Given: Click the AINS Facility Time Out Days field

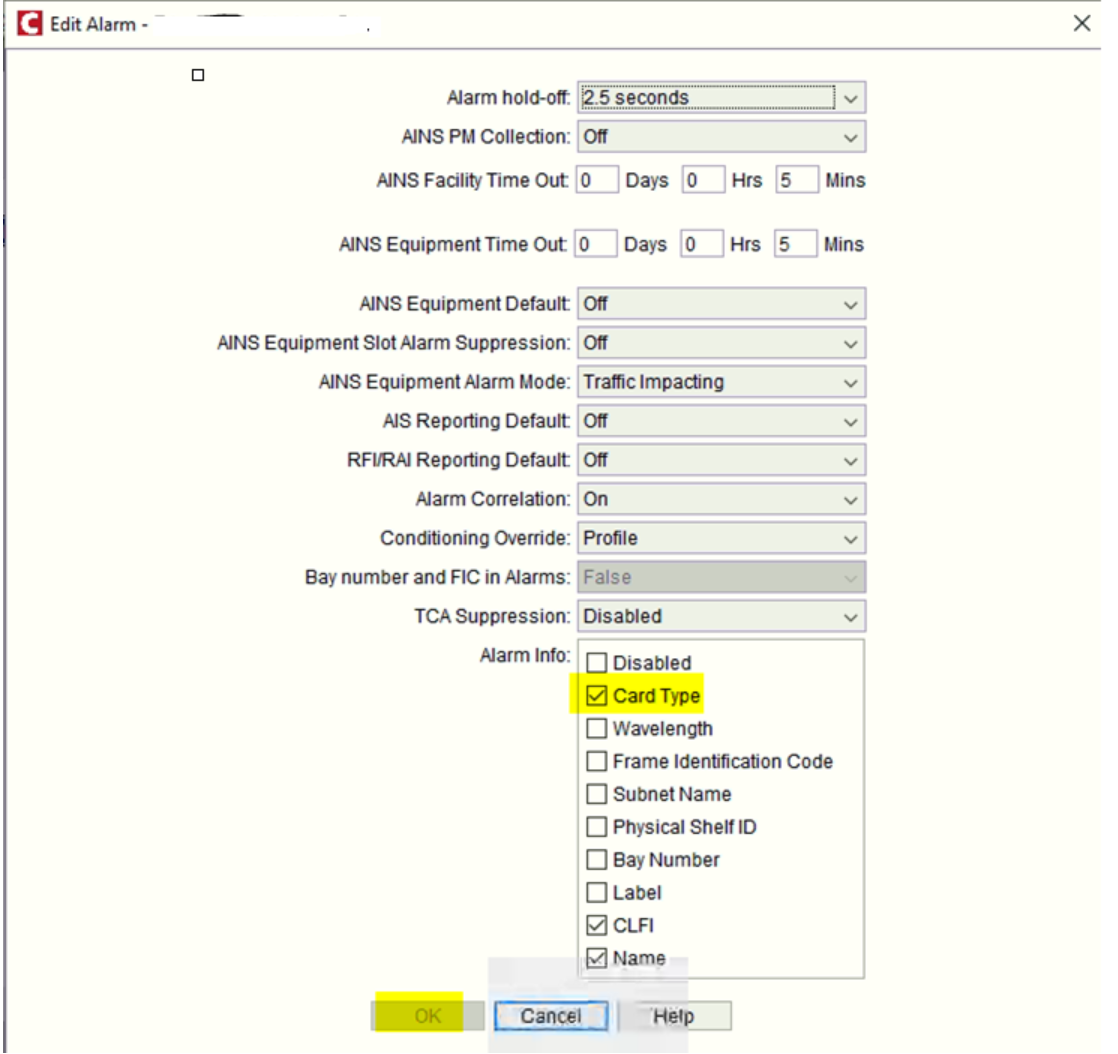Looking at the screenshot, I should (596, 180).
